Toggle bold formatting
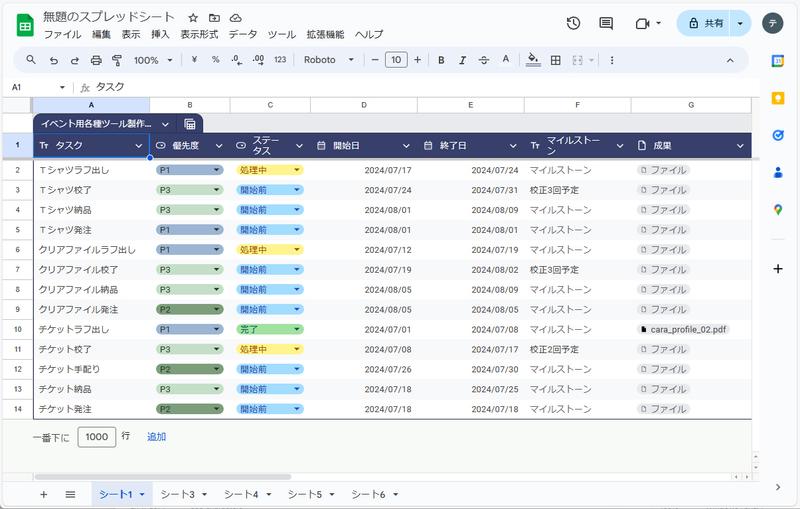Screen dimensions: 800x509 pyautogui.click(x=441, y=60)
